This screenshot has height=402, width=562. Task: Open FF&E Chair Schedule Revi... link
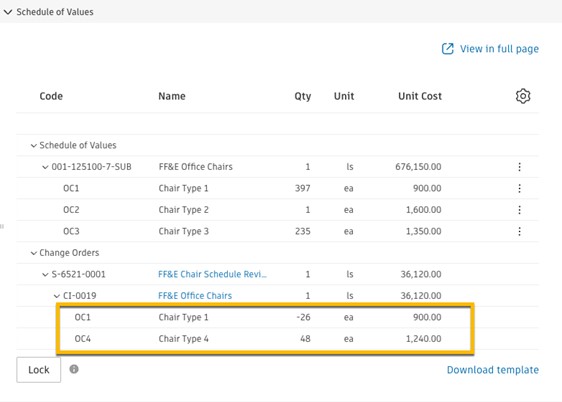[x=212, y=274]
